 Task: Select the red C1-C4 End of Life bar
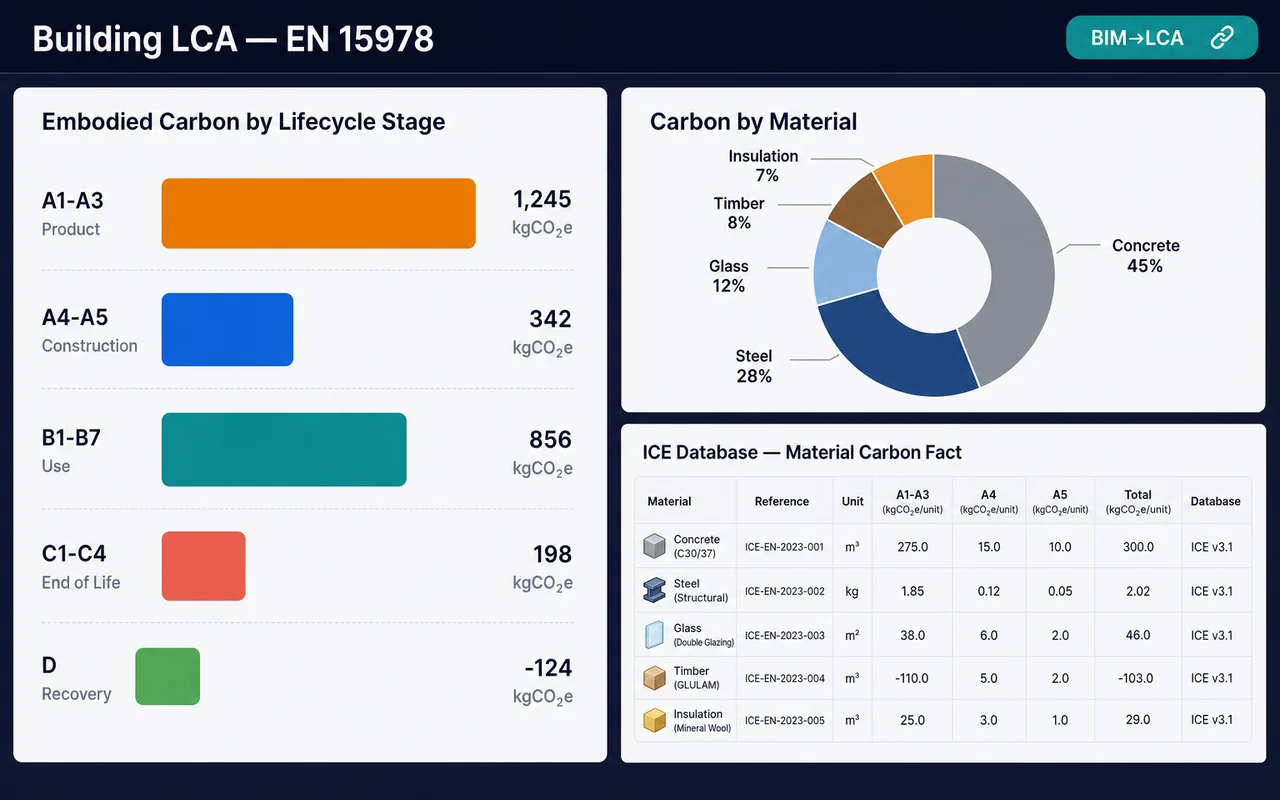pos(203,566)
